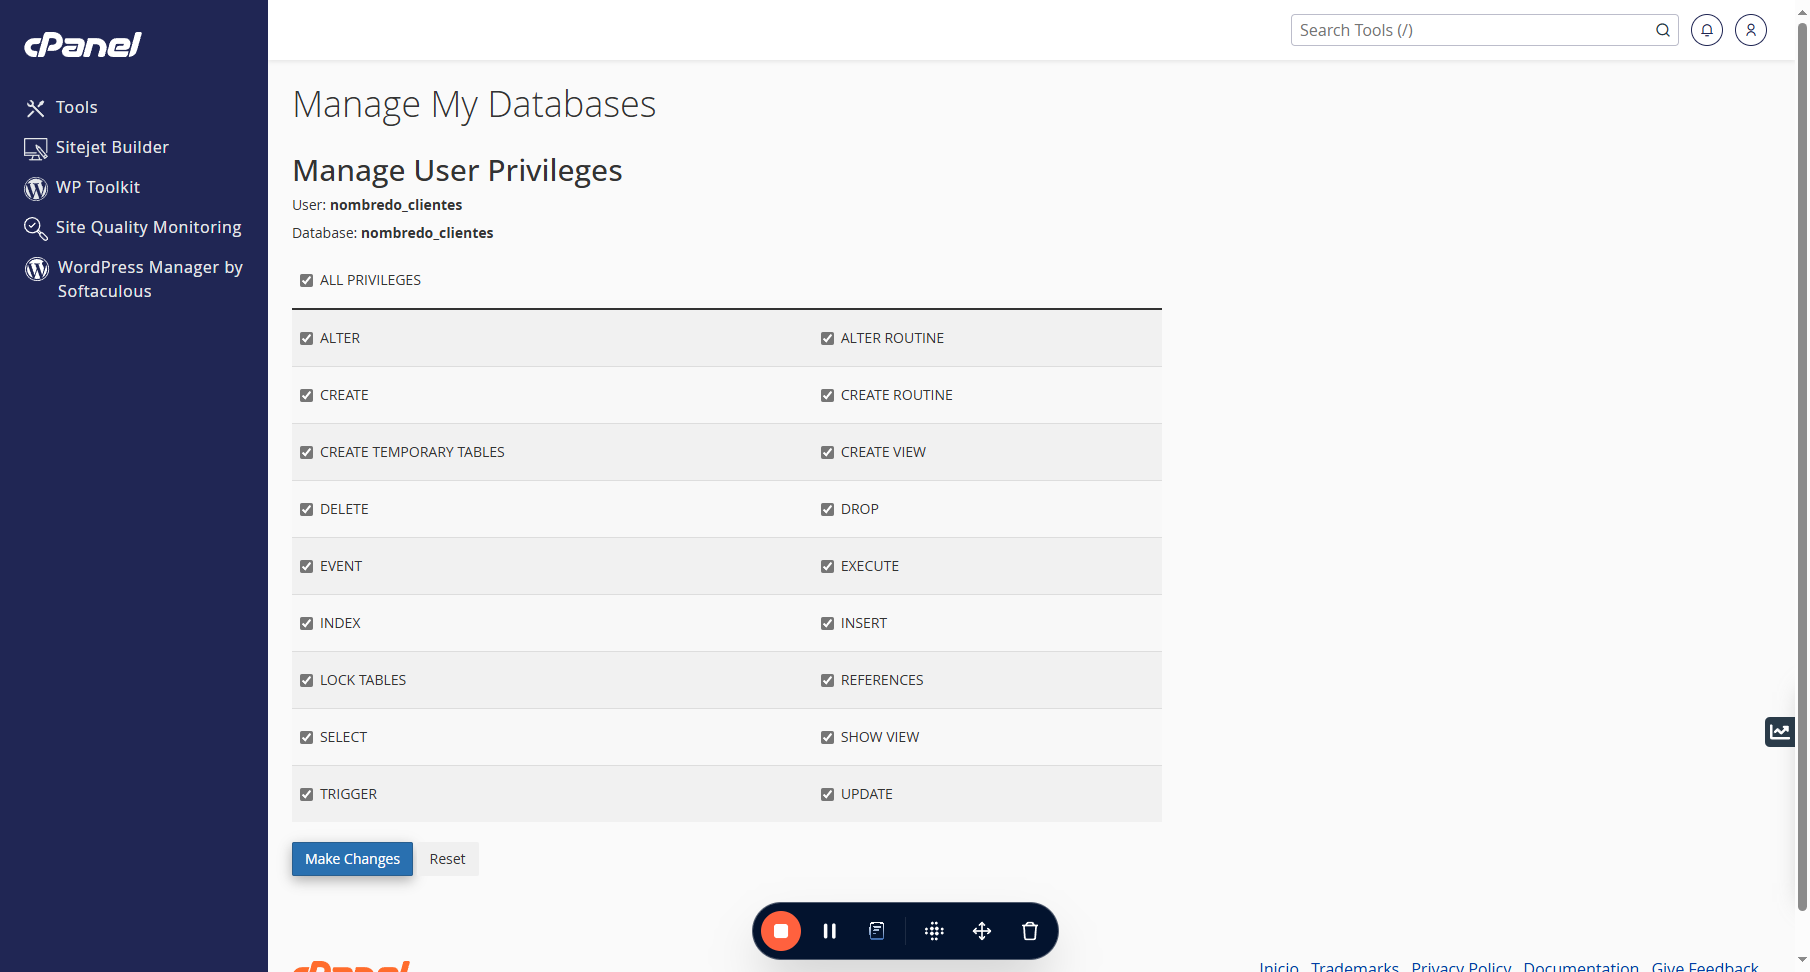Focus the Search Tools input field
Screen dimensions: 1810x972
[1474, 30]
